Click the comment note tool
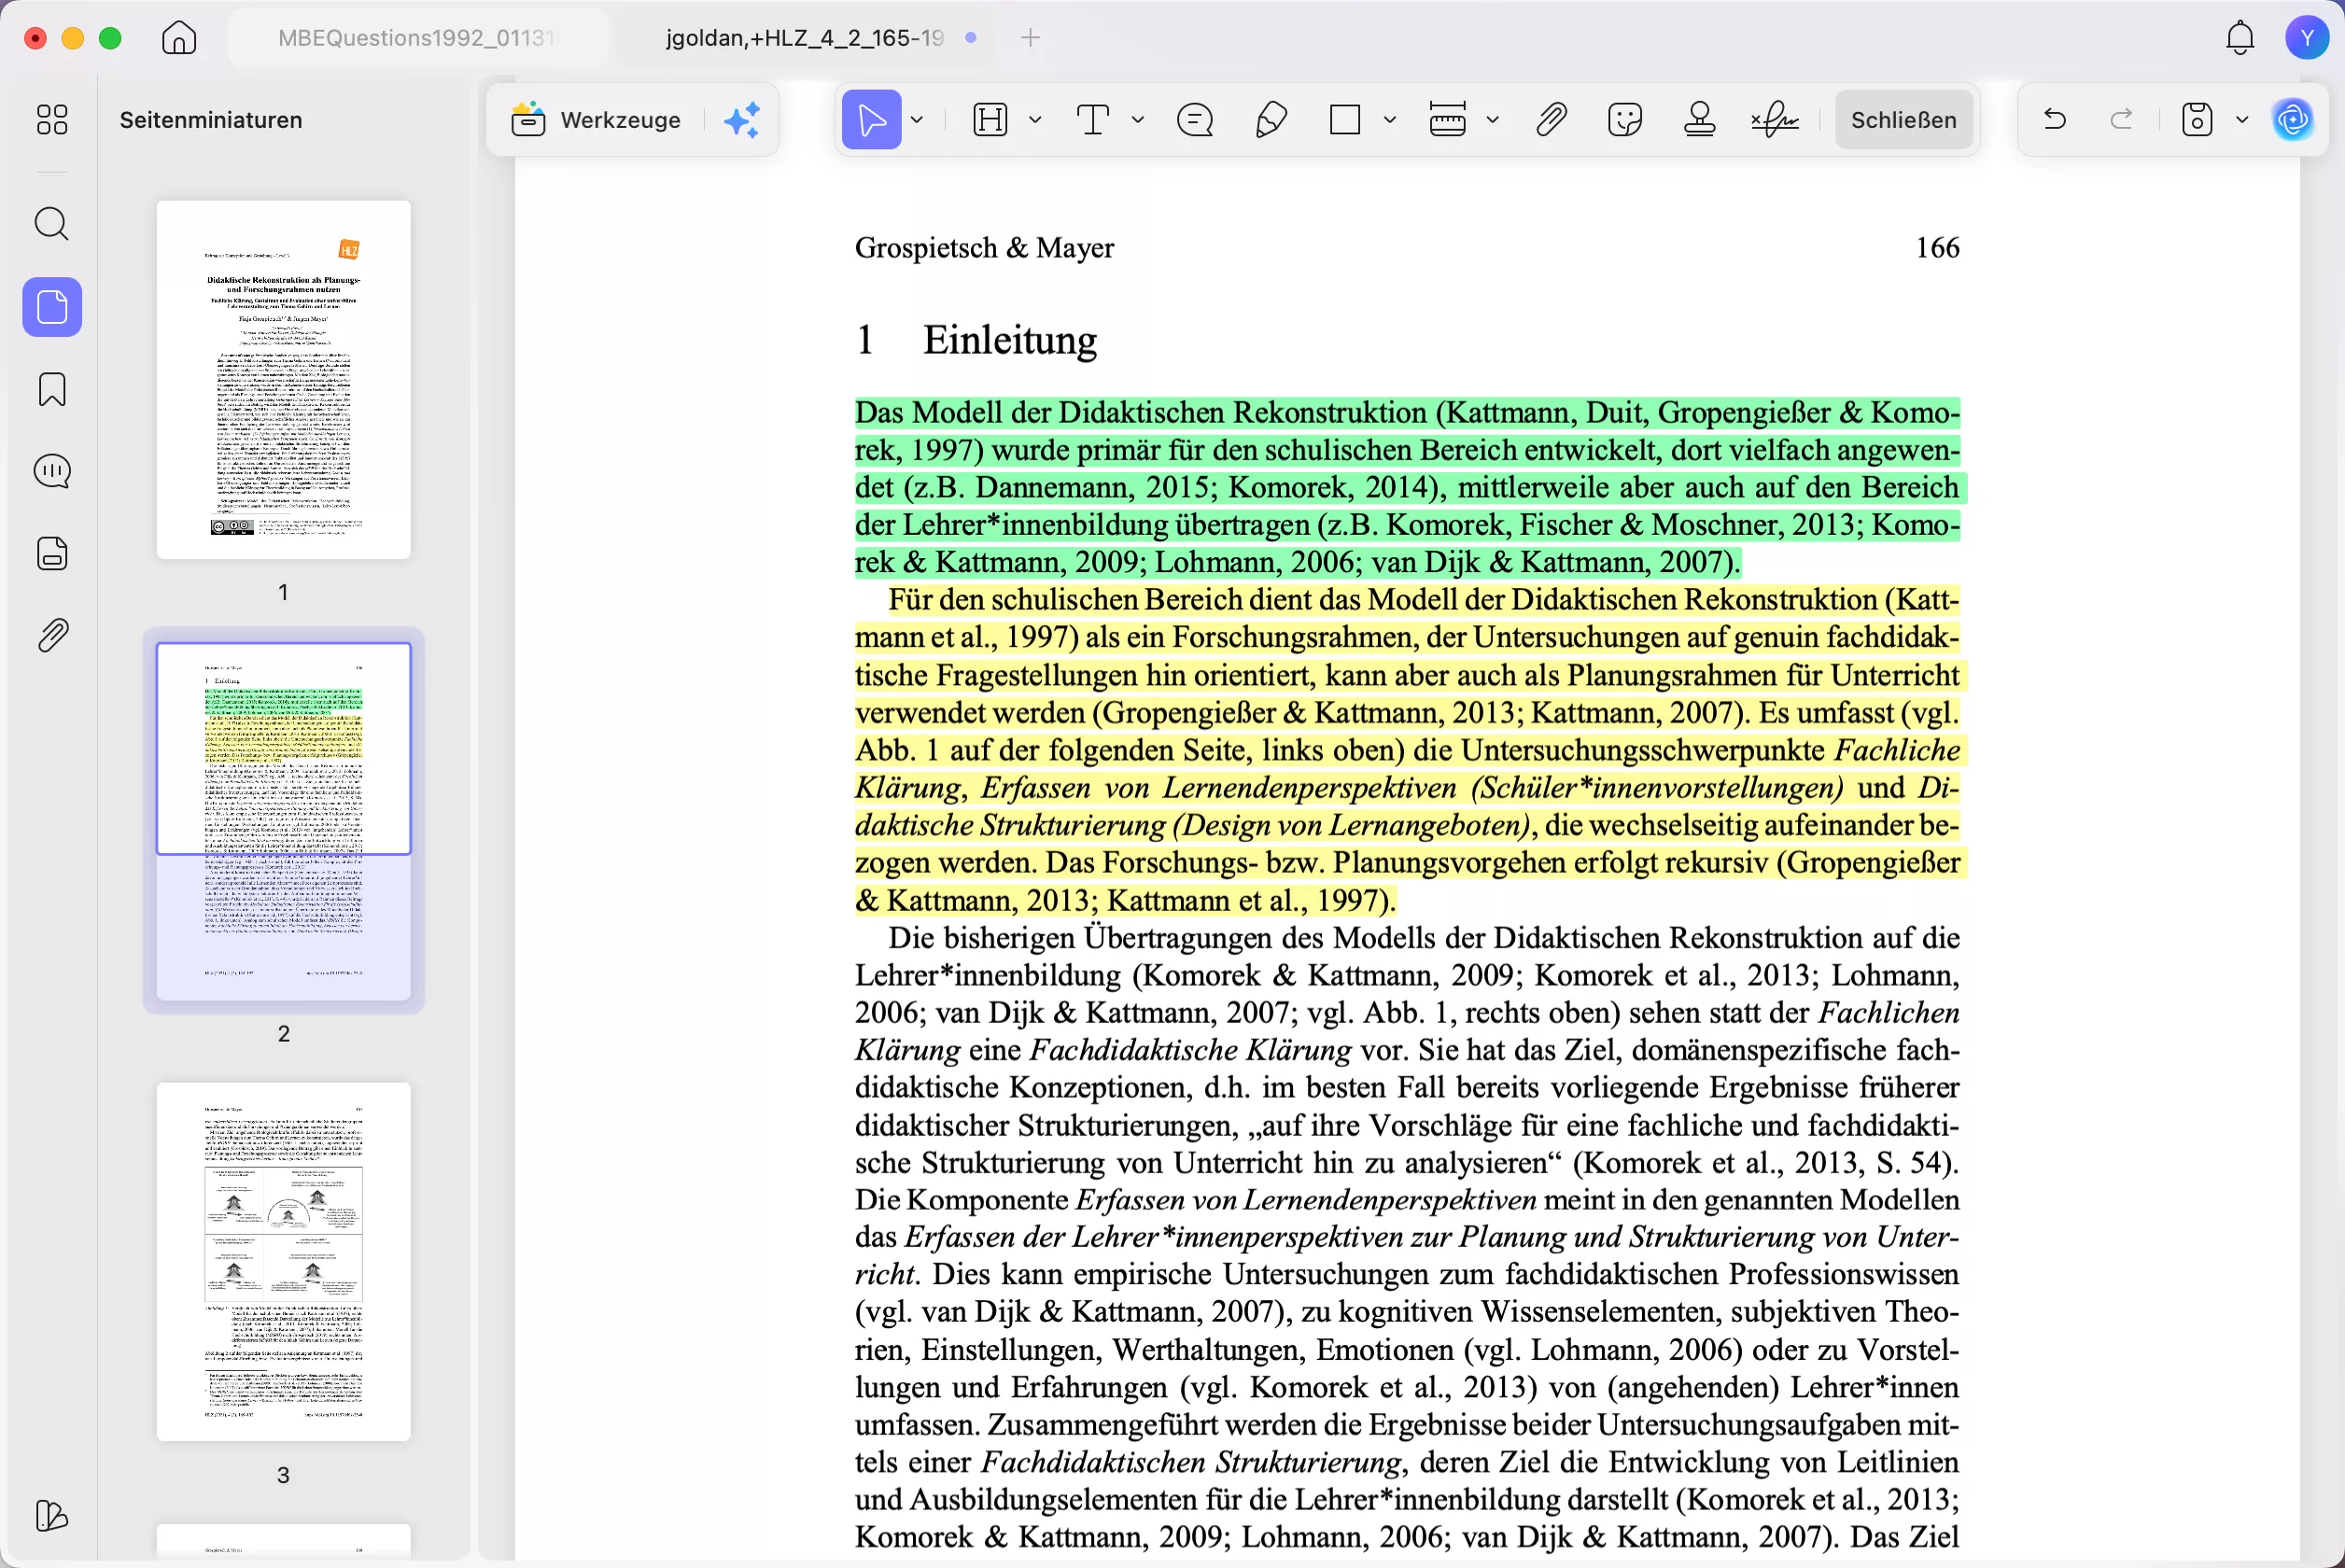Viewport: 2345px width, 1568px height. click(x=1195, y=120)
